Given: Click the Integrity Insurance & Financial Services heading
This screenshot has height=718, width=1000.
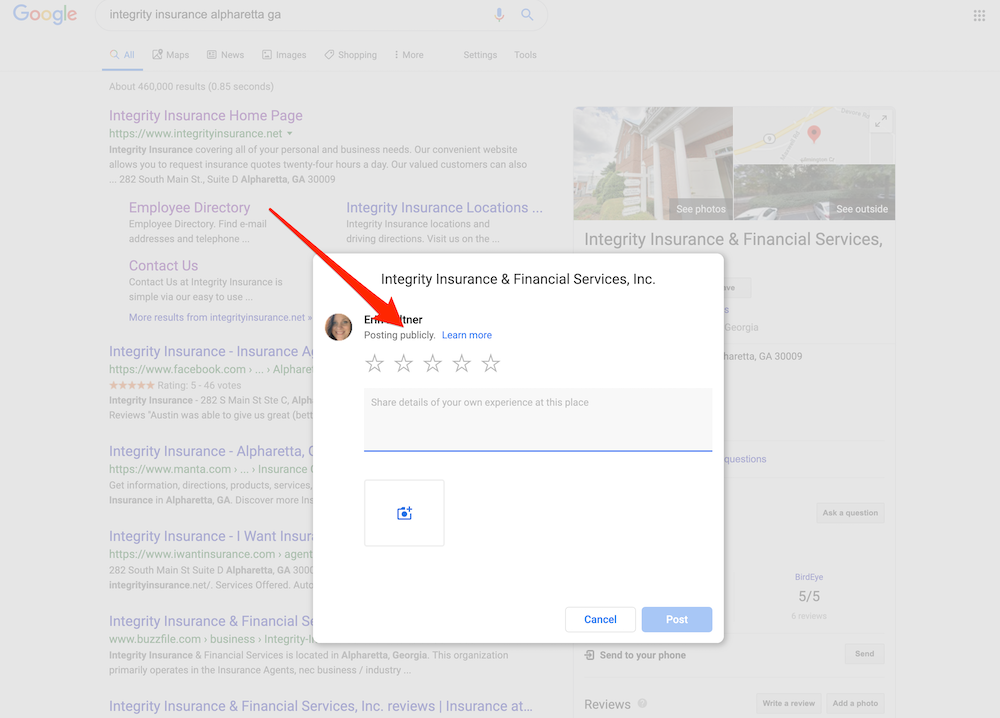Looking at the screenshot, I should 733,239.
